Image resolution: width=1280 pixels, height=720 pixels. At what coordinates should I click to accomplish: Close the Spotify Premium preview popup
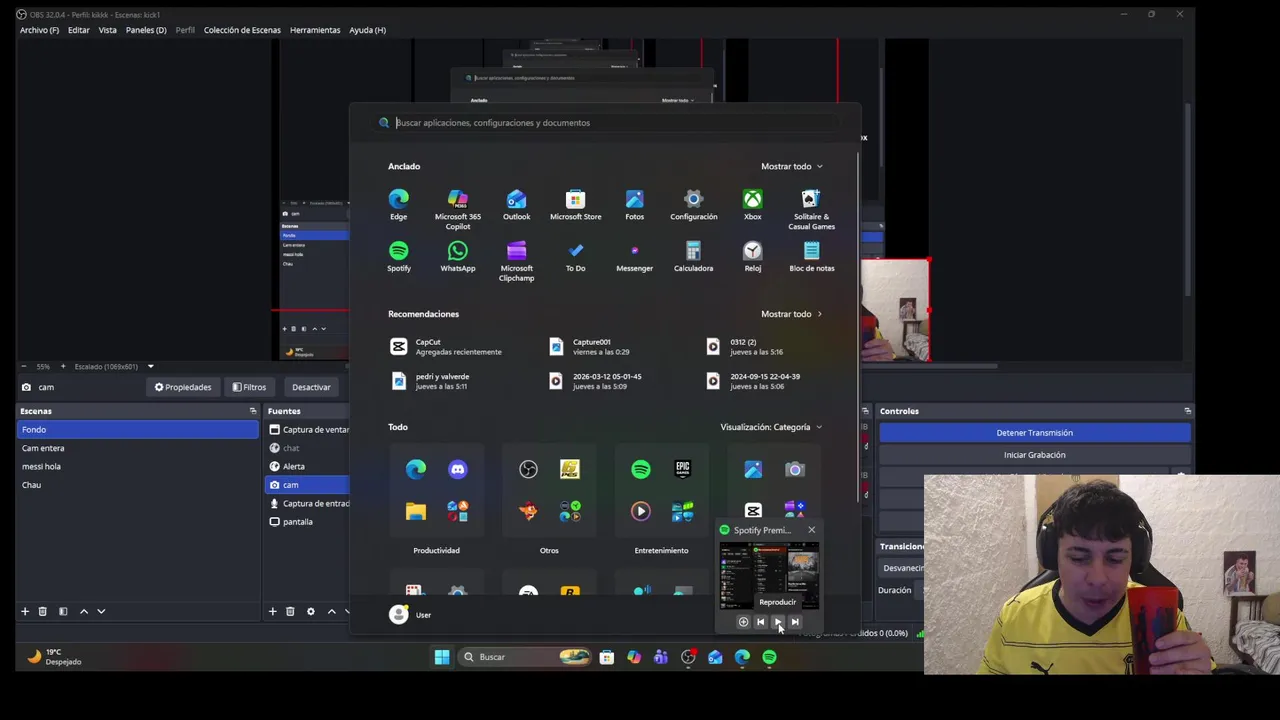[x=811, y=530]
